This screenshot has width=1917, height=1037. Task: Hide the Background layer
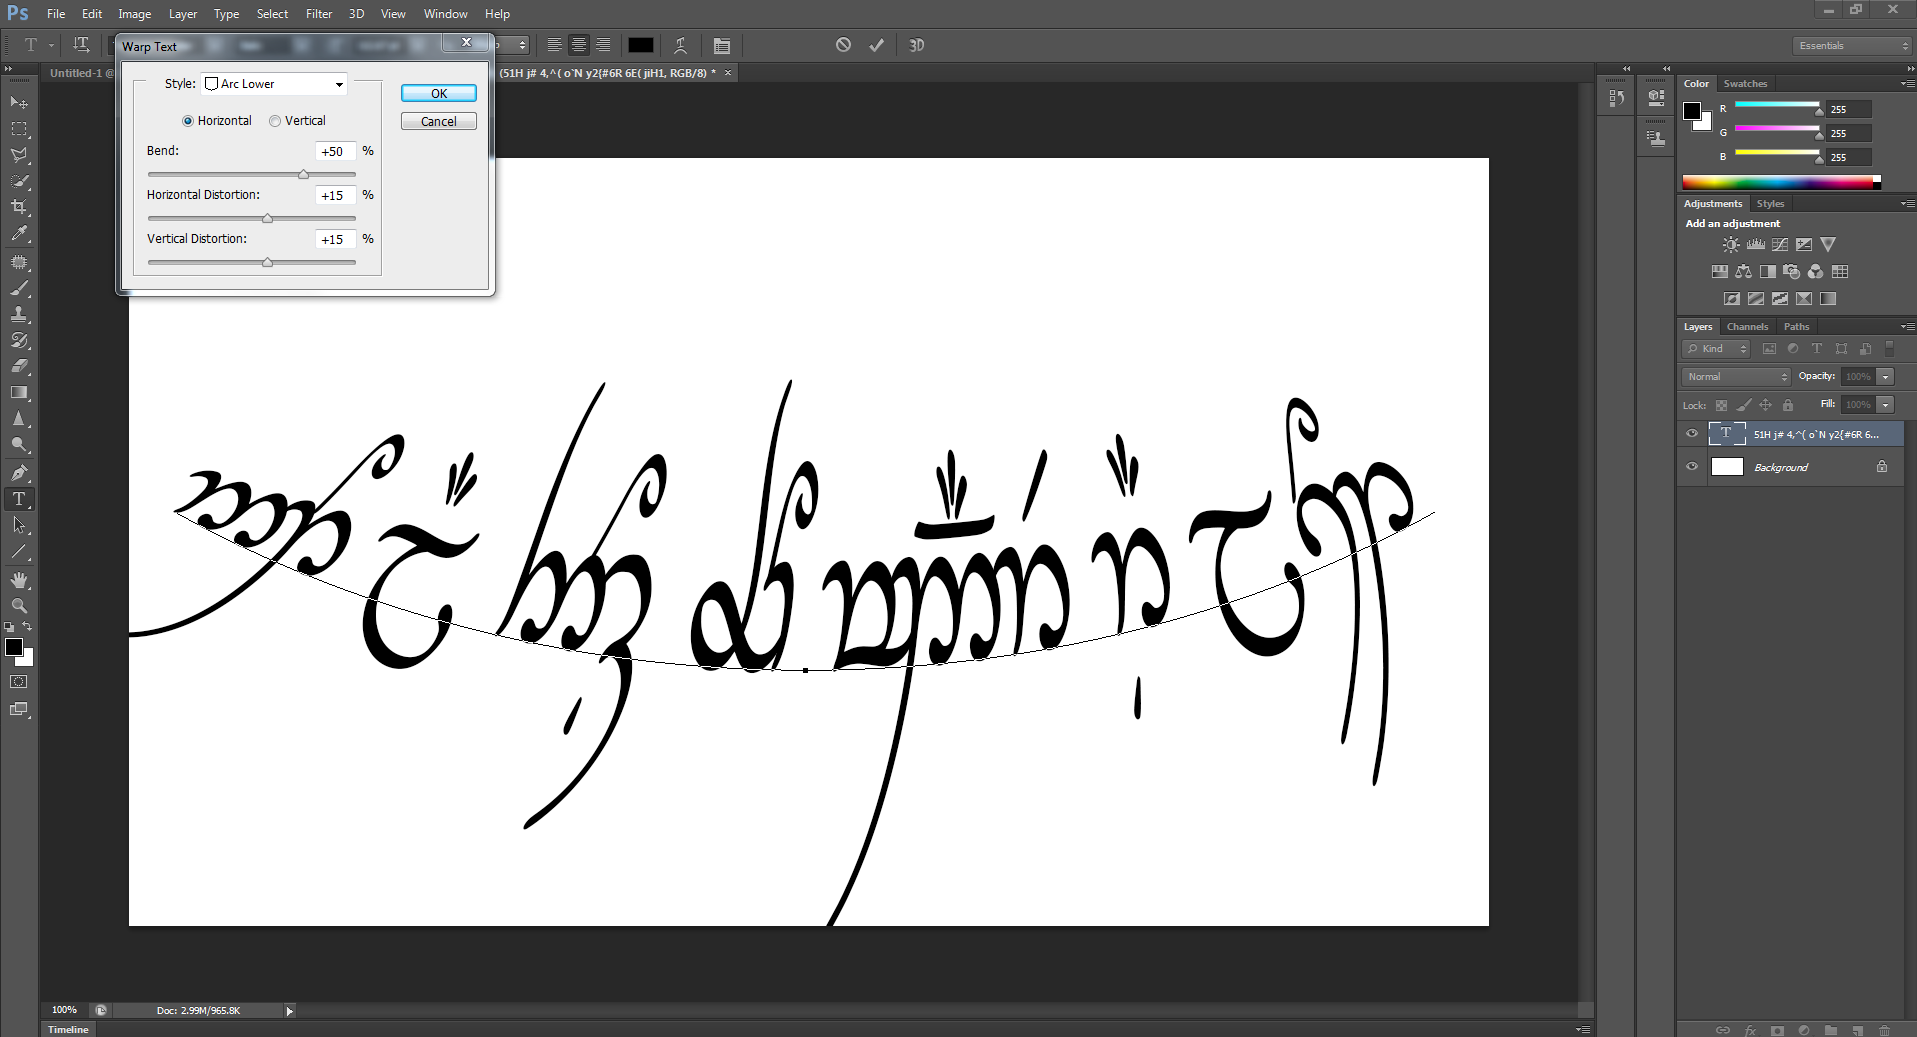[1692, 467]
